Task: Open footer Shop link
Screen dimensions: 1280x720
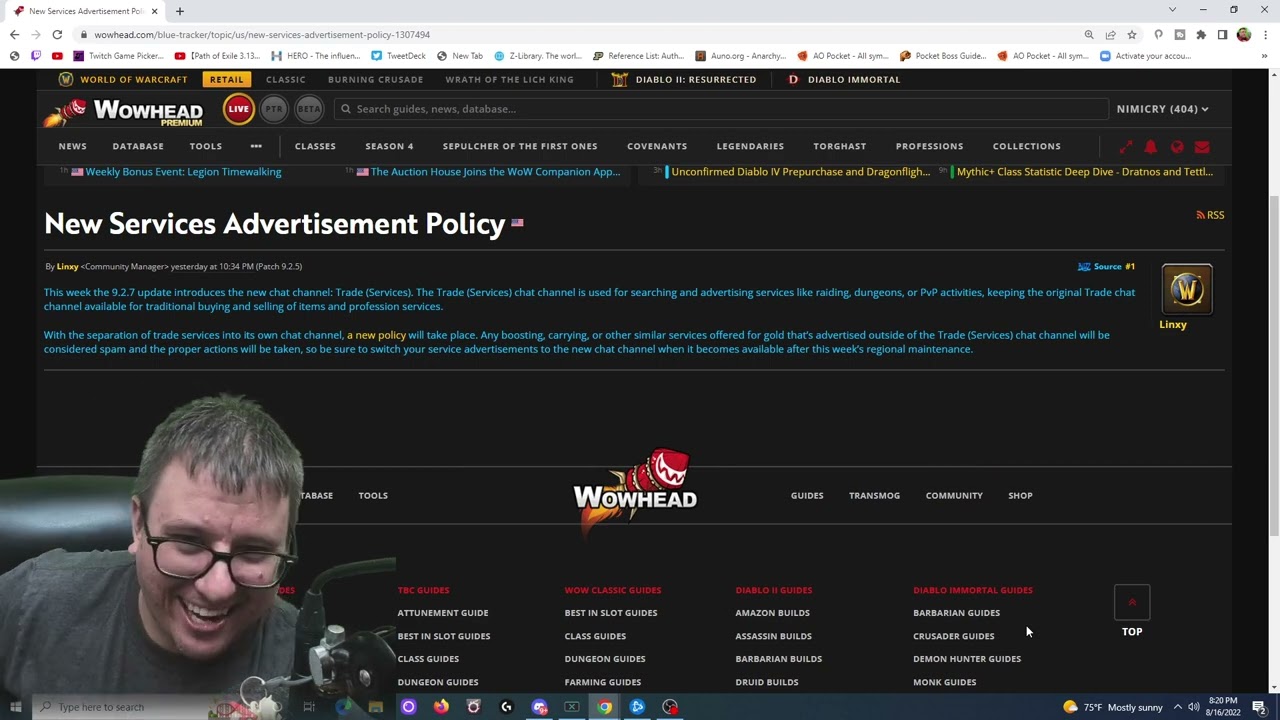Action: [x=1020, y=496]
